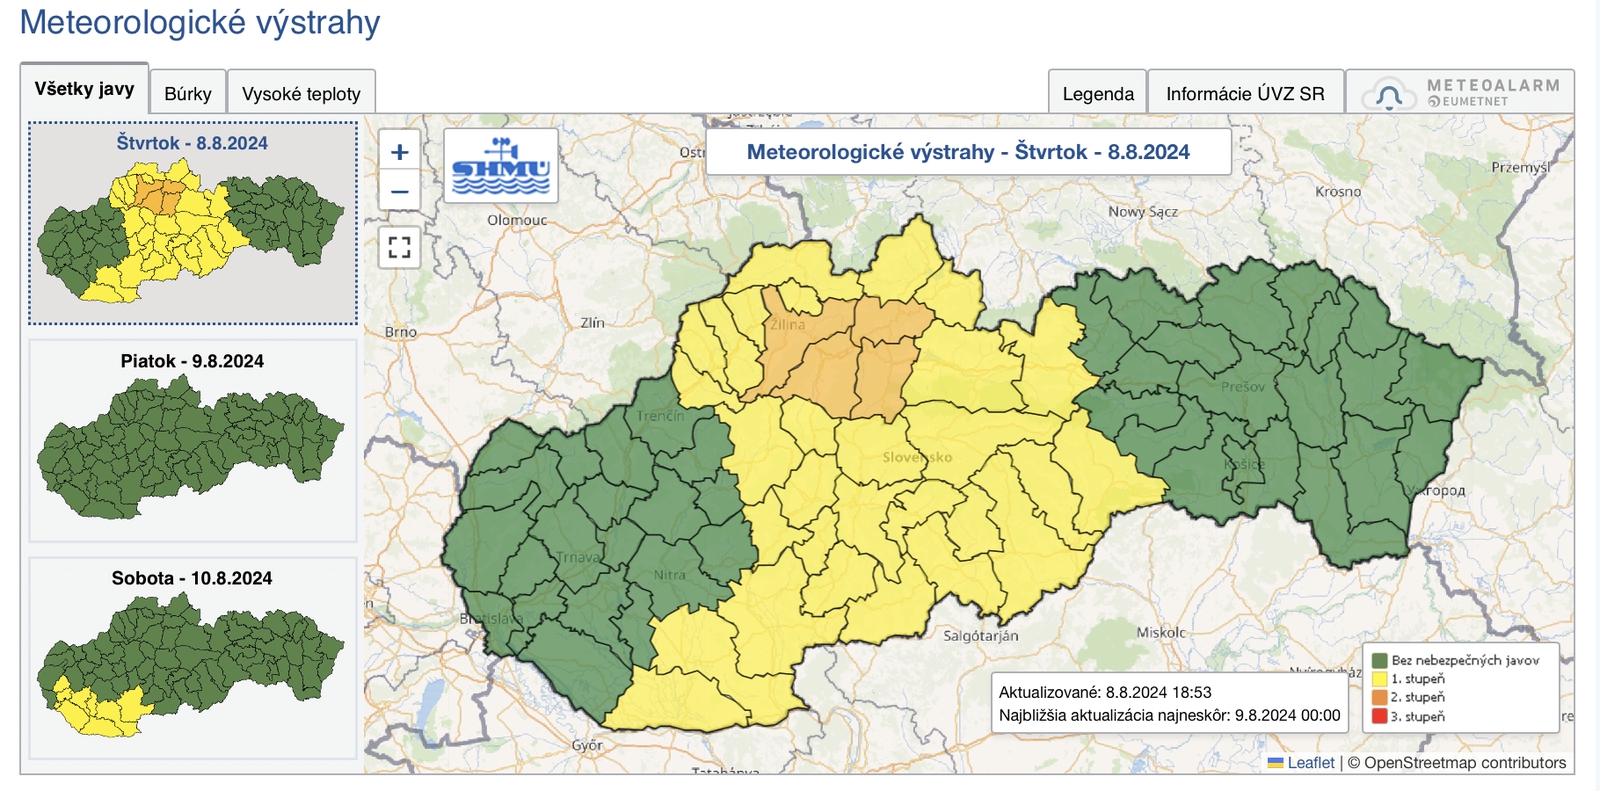Viewport: 1600px width, 791px height.
Task: Click OpenStreetMap contributors attribution
Action: click(1457, 763)
